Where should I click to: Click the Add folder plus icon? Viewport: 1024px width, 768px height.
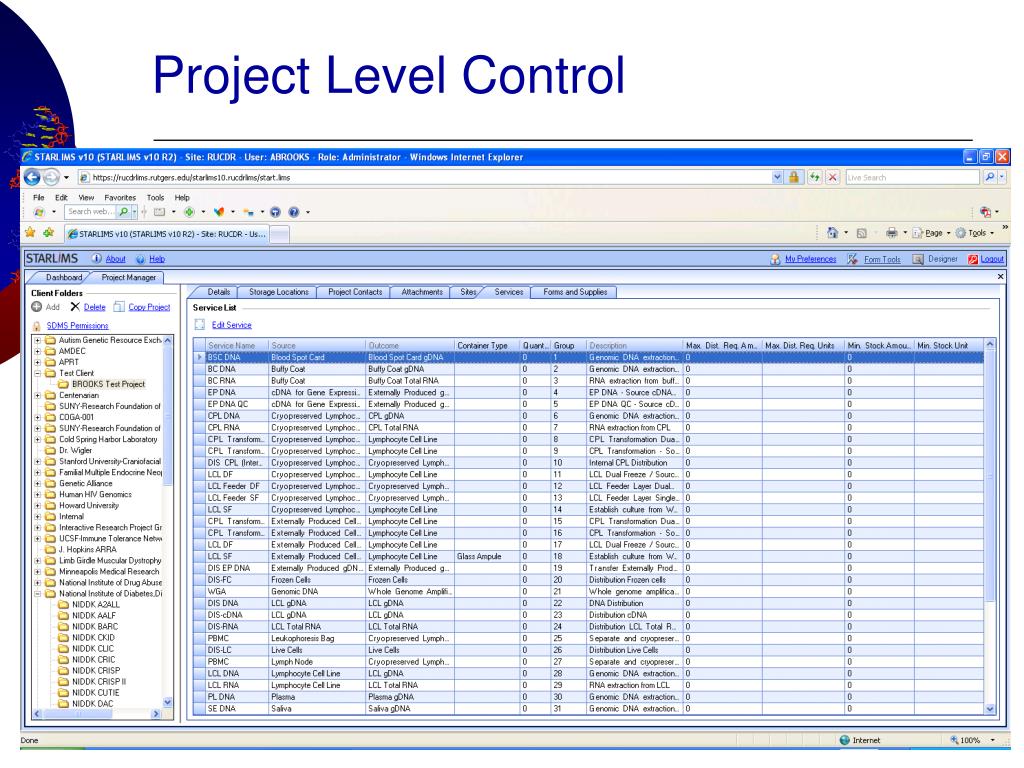click(x=37, y=307)
